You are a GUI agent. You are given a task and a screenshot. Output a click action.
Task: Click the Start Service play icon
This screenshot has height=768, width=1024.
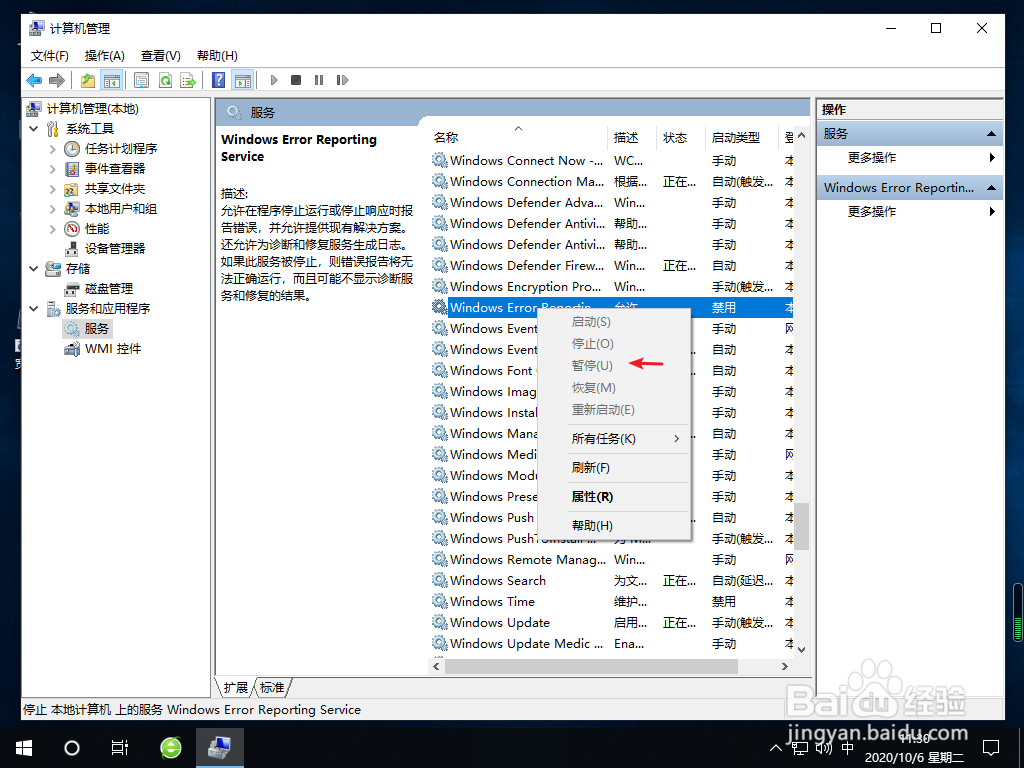click(274, 80)
